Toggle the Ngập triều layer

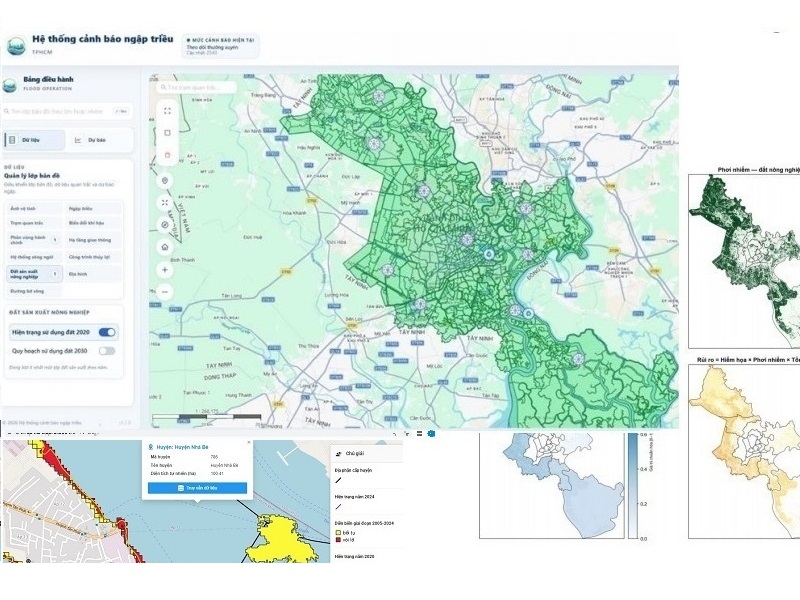pyautogui.click(x=93, y=209)
